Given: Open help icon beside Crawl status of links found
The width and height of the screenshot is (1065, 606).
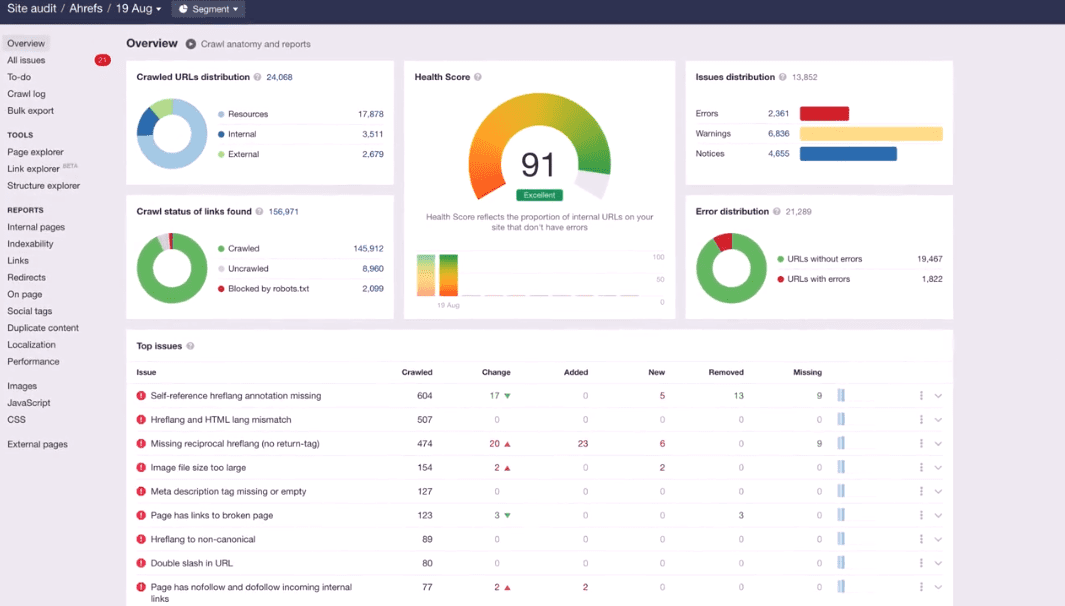Looking at the screenshot, I should pos(259,212).
